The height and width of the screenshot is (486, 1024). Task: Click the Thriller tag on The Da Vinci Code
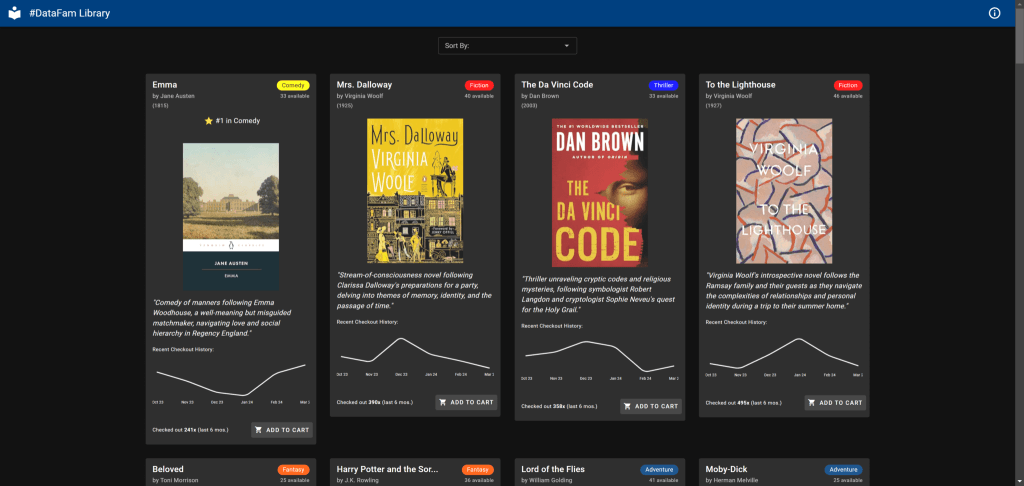point(663,86)
